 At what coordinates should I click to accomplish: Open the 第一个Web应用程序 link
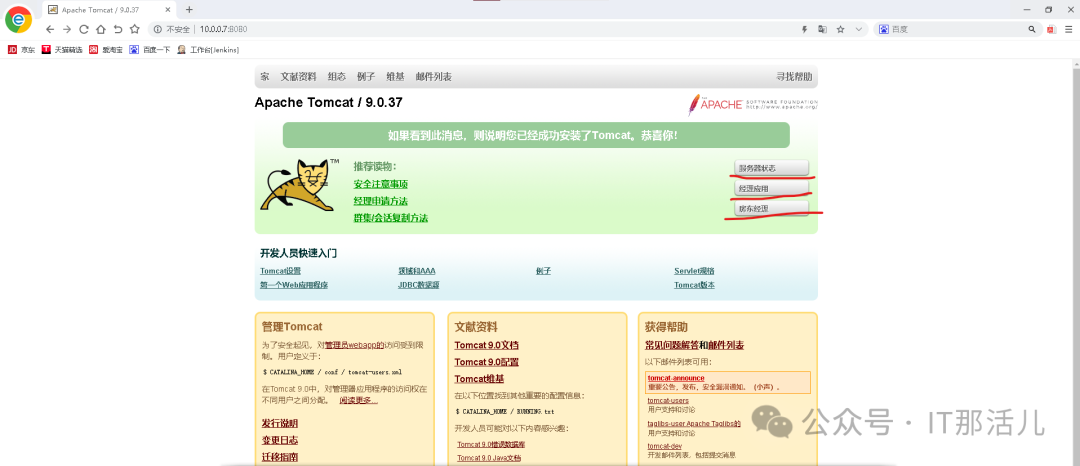click(294, 285)
